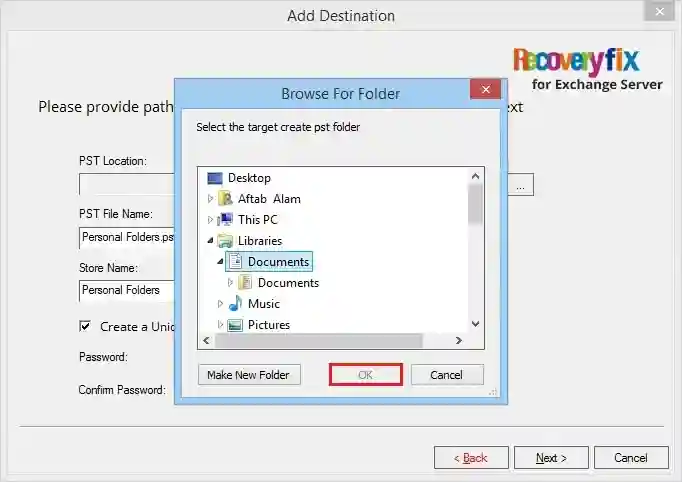Expand the nested Documents folder node
682x482 pixels.
tap(230, 282)
